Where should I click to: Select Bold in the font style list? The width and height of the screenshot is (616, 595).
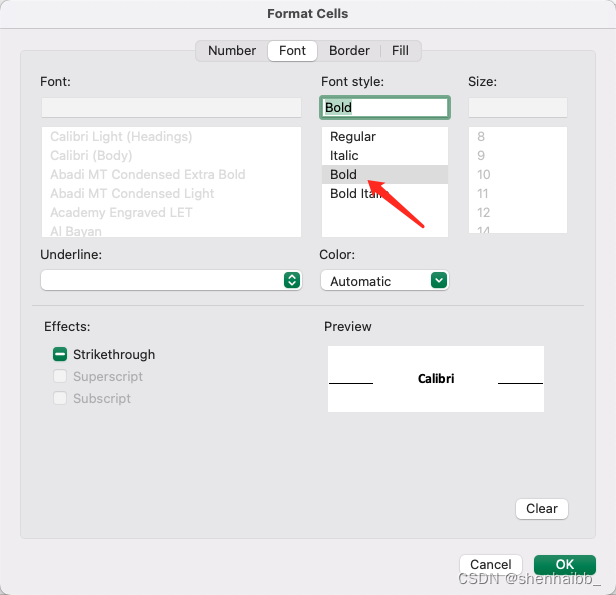tap(385, 174)
